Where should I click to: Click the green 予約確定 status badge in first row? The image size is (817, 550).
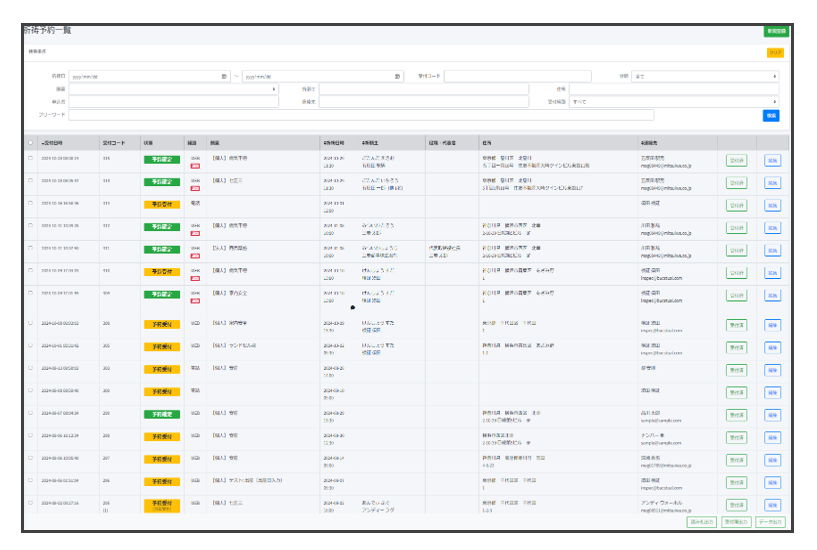160,159
